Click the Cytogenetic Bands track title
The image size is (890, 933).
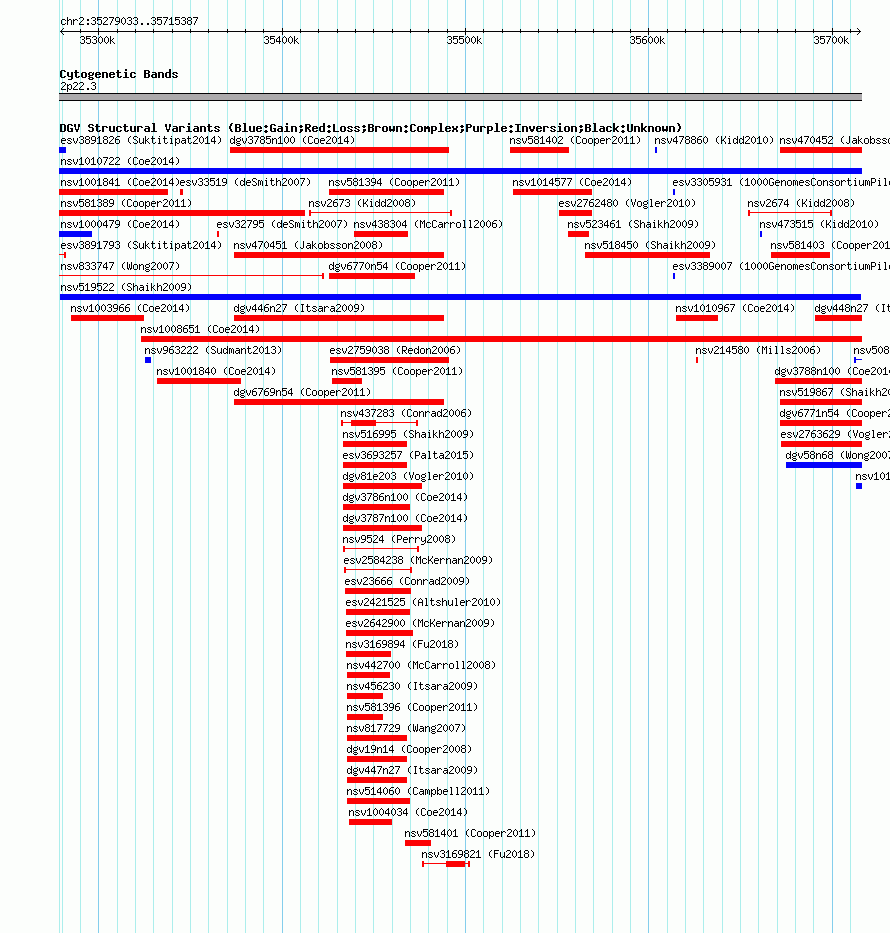119,74
